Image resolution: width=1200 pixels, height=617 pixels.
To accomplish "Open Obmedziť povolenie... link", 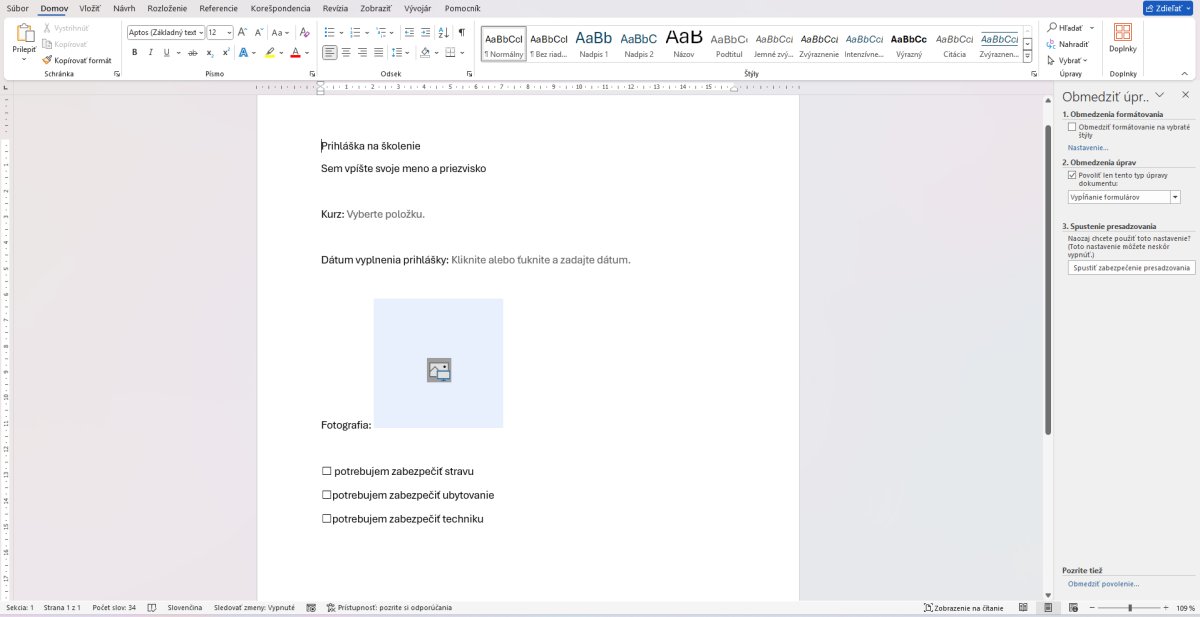I will 1103,583.
